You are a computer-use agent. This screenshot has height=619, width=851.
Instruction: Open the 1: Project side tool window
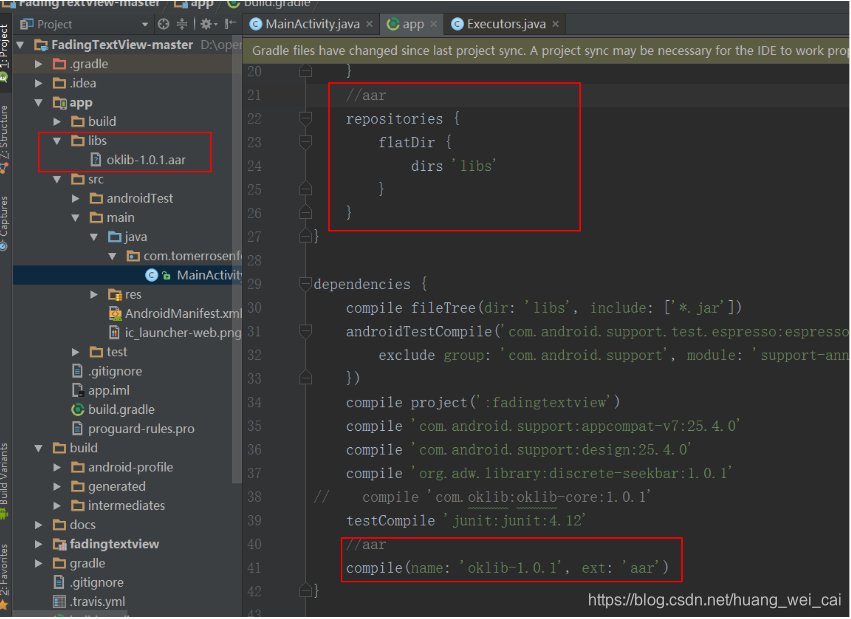click(5, 52)
